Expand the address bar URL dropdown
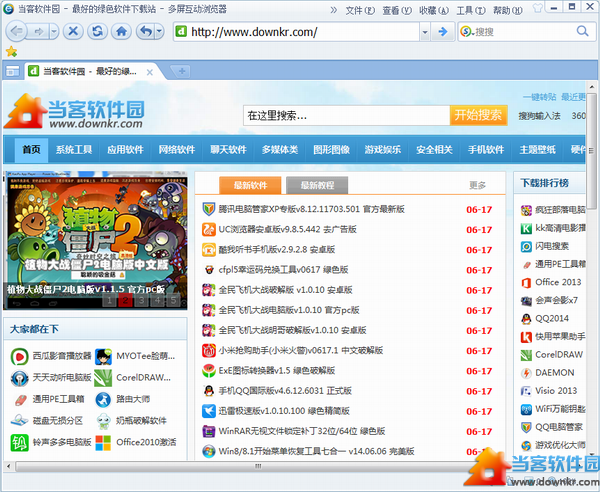The height and width of the screenshot is (492, 600). click(425, 32)
